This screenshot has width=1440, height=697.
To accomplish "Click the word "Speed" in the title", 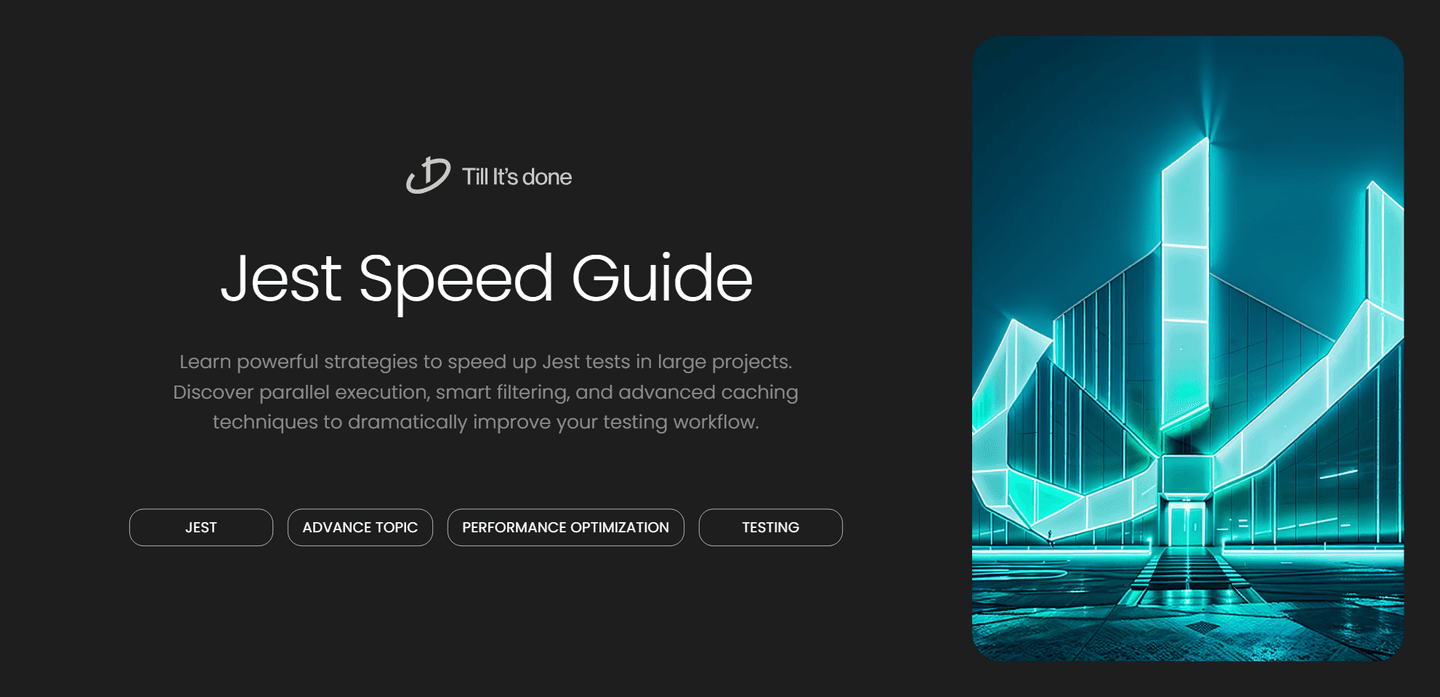I will [x=455, y=278].
